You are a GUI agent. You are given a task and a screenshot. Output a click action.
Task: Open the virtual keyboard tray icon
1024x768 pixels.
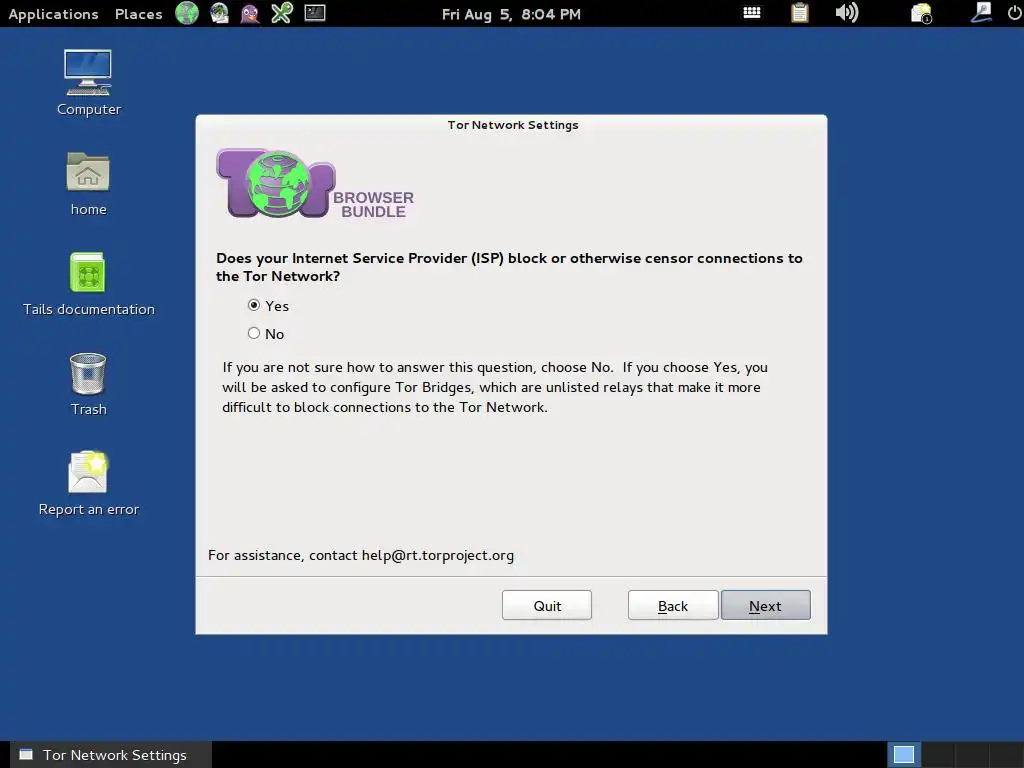tap(752, 12)
